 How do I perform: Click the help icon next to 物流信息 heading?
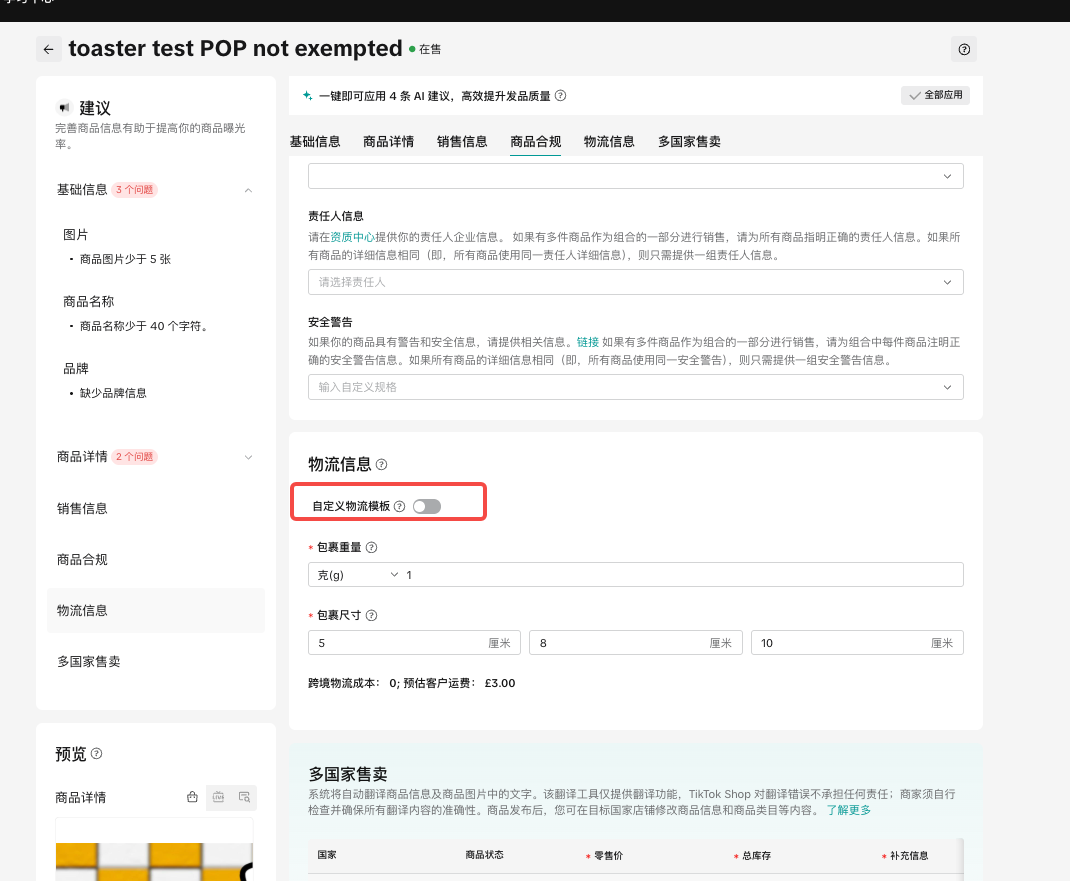(381, 465)
